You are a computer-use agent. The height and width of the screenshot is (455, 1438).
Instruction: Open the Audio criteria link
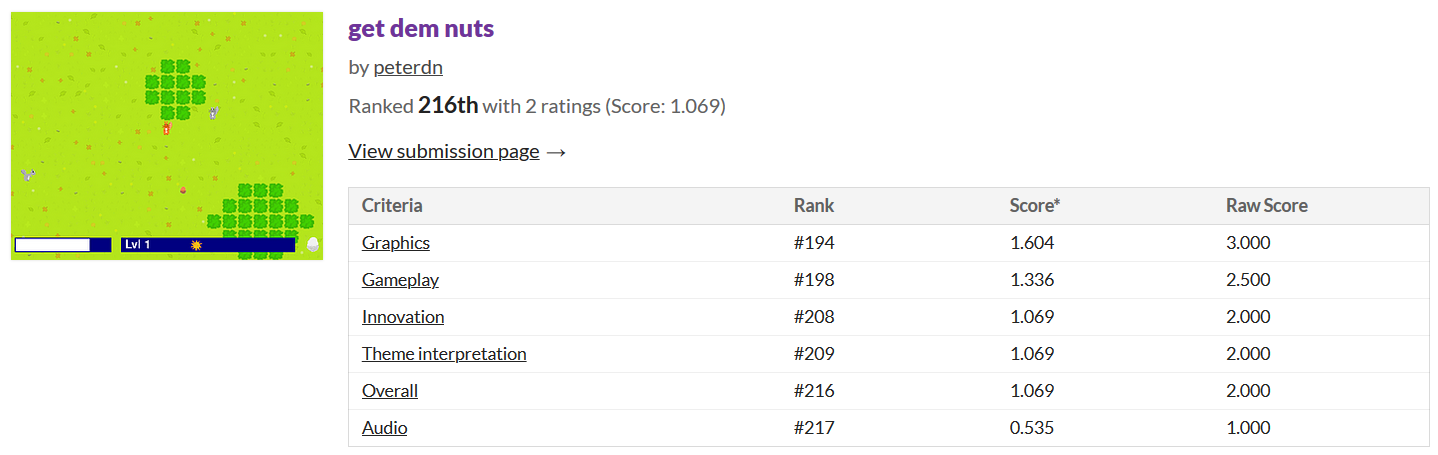click(x=384, y=428)
